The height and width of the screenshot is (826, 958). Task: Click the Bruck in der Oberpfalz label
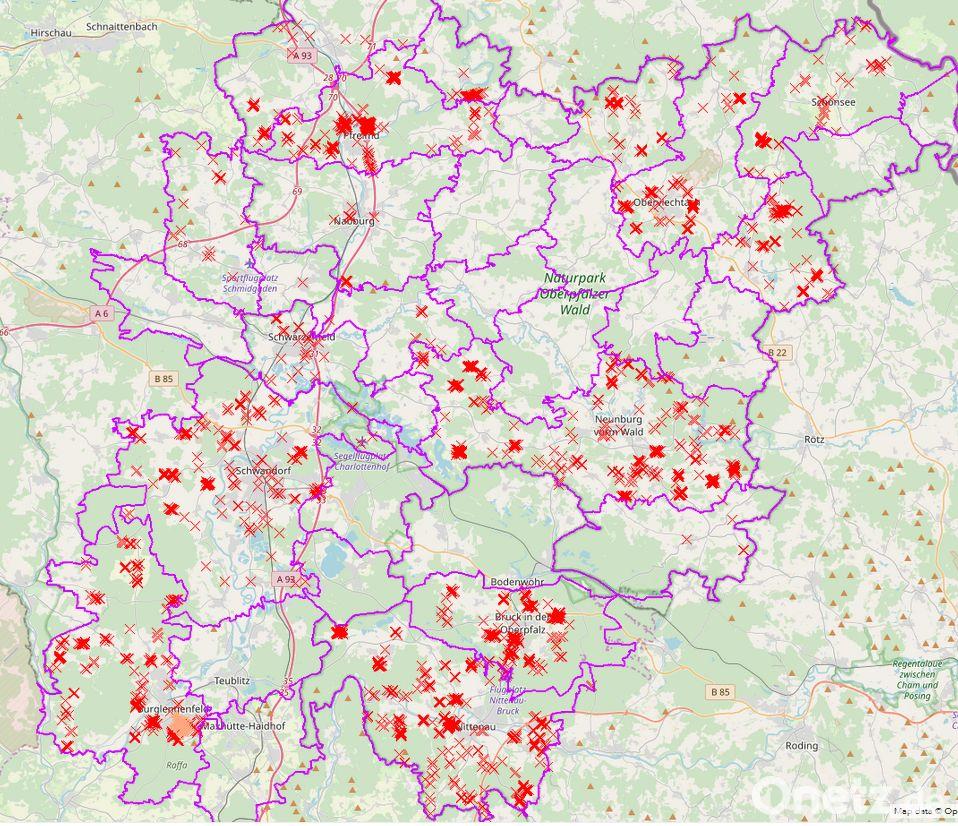[529, 624]
